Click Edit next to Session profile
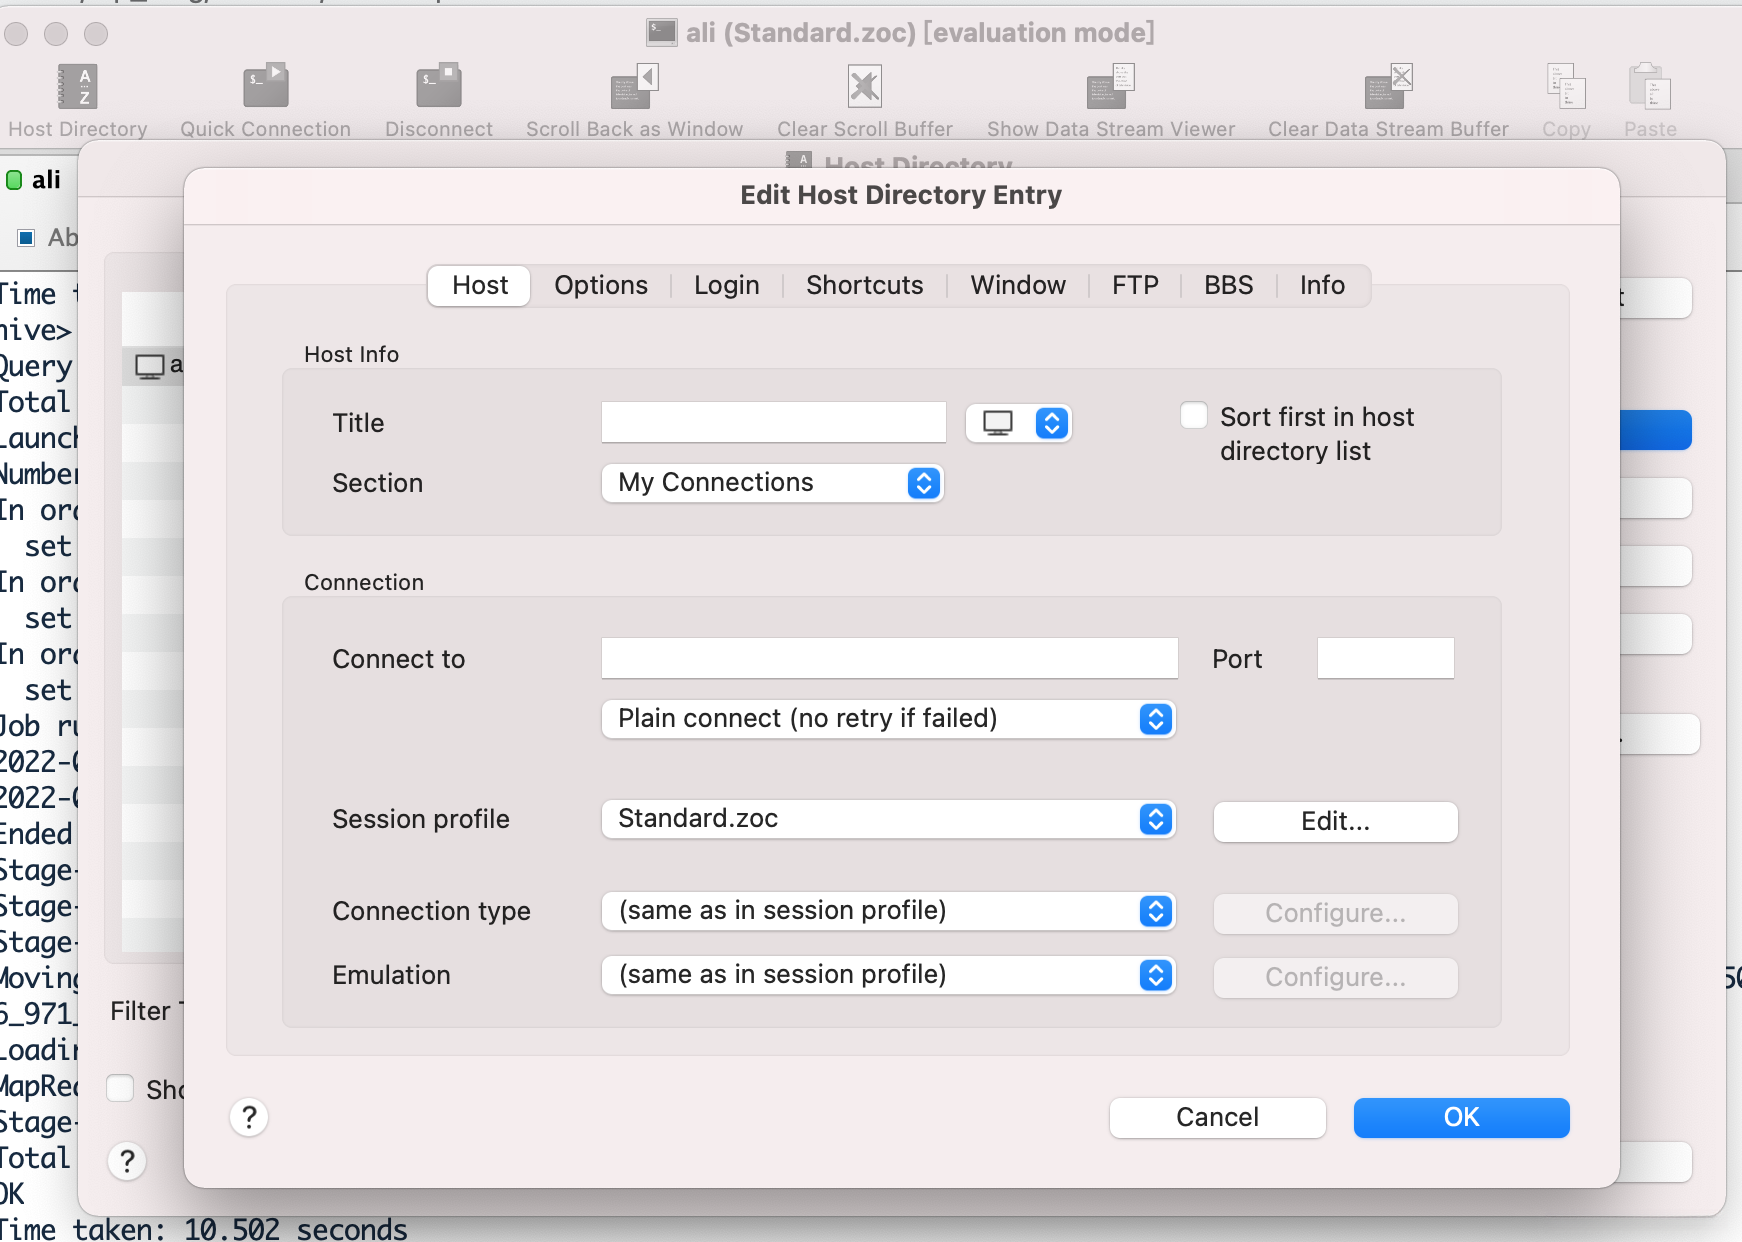Image resolution: width=1742 pixels, height=1242 pixels. tap(1335, 821)
